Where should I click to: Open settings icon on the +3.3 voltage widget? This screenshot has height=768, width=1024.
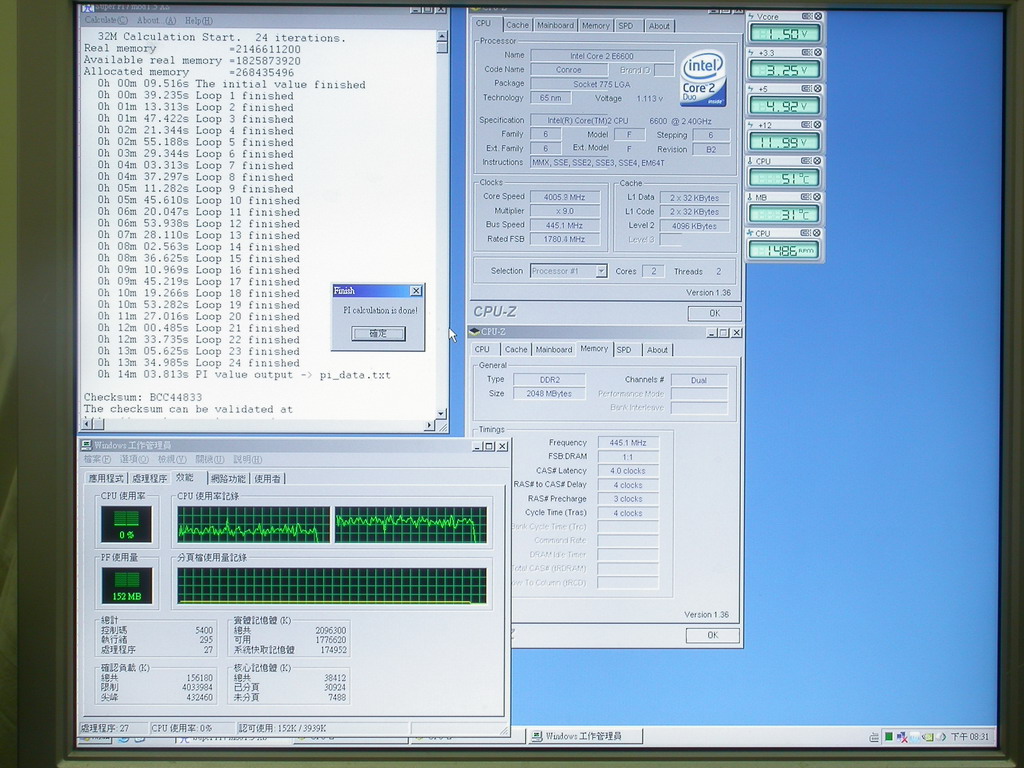point(807,52)
